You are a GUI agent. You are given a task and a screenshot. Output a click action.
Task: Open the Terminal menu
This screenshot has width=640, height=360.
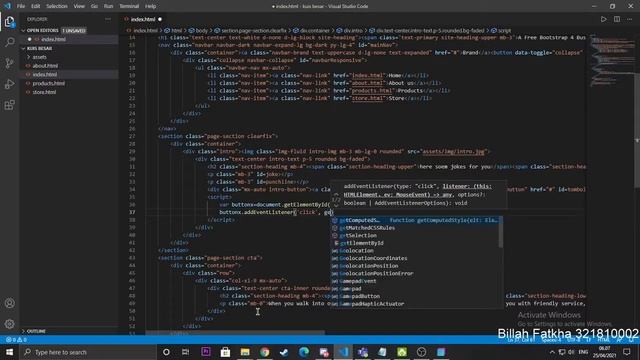point(129,6)
